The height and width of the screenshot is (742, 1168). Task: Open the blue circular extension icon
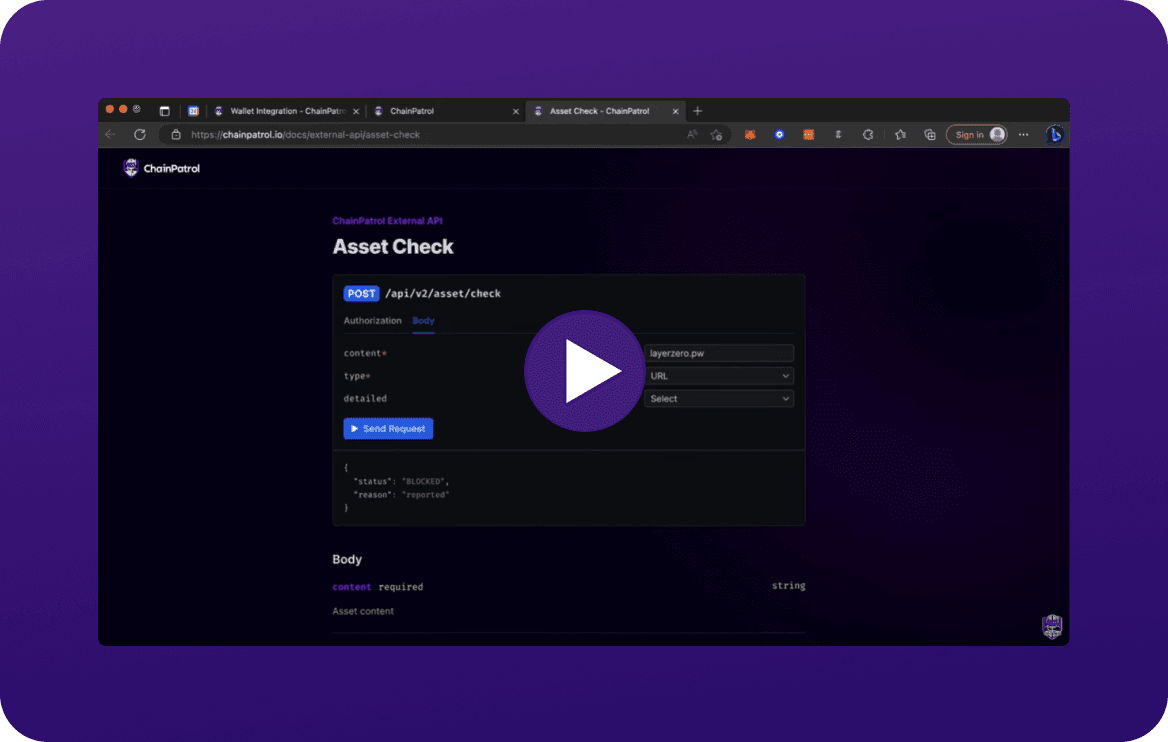point(779,135)
